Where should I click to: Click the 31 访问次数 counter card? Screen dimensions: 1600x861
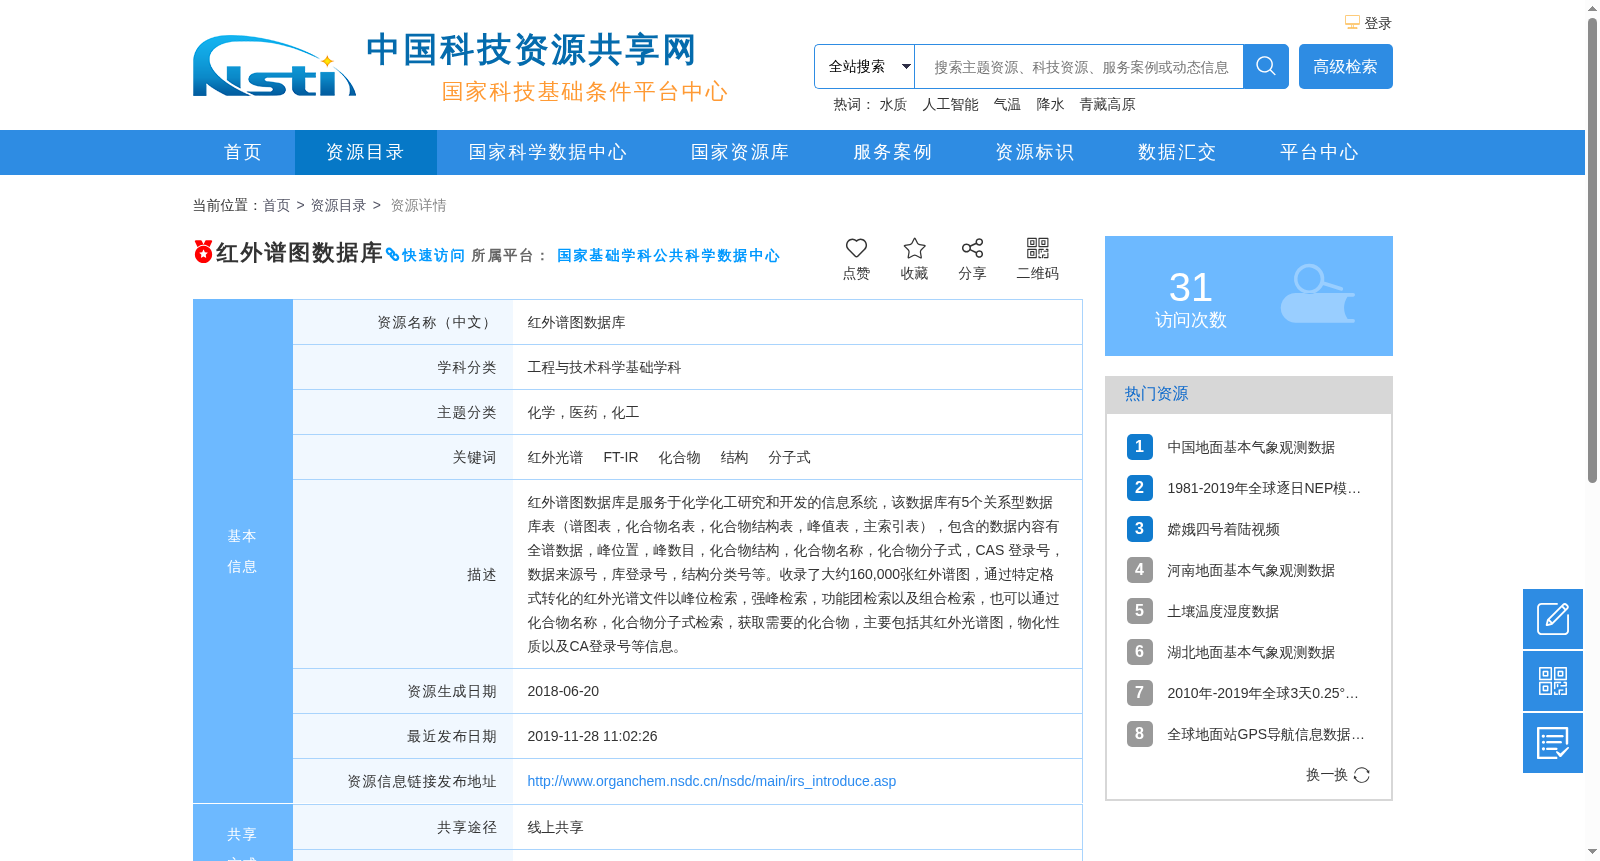pyautogui.click(x=1248, y=296)
